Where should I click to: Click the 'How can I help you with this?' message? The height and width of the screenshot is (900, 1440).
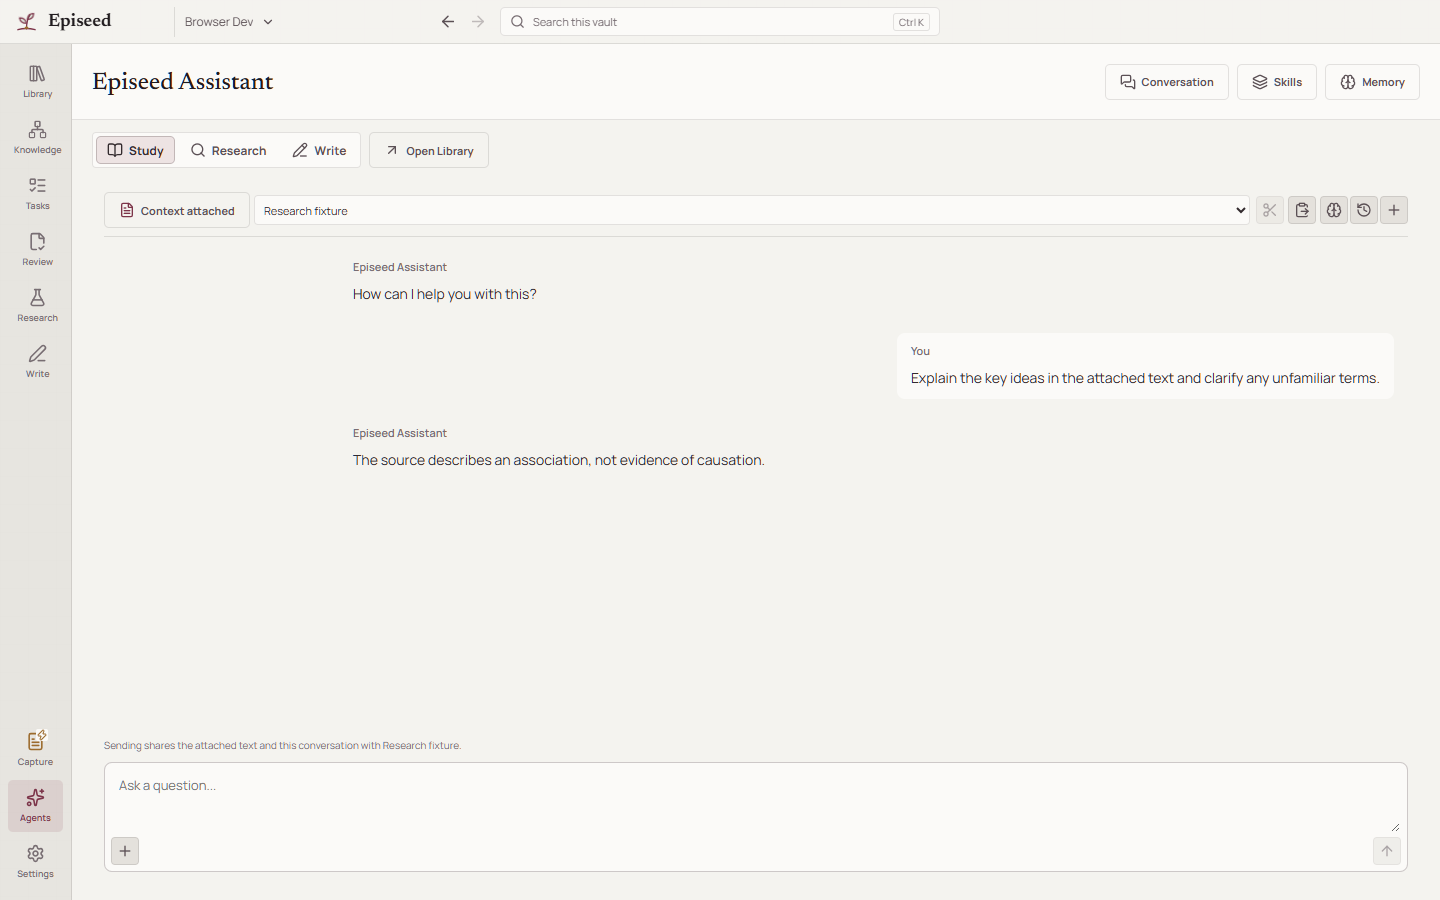tap(445, 294)
